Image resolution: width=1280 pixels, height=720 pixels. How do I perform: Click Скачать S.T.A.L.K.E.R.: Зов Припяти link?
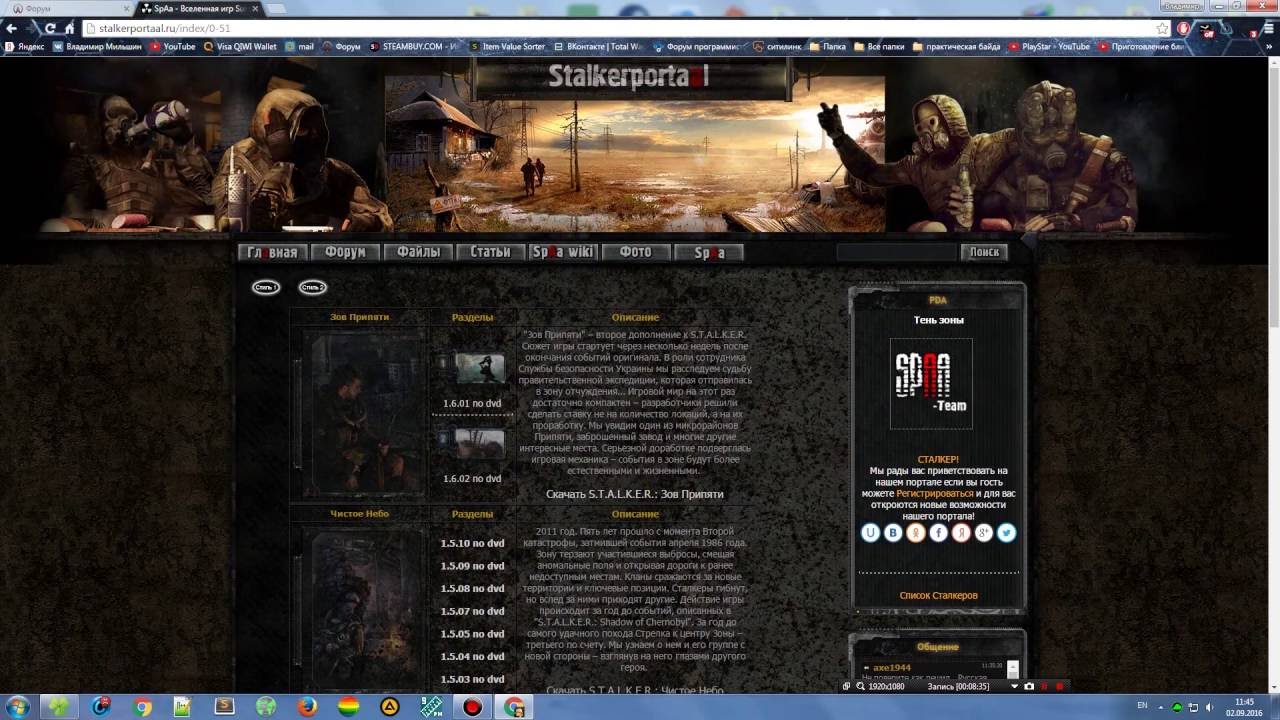[x=634, y=494]
